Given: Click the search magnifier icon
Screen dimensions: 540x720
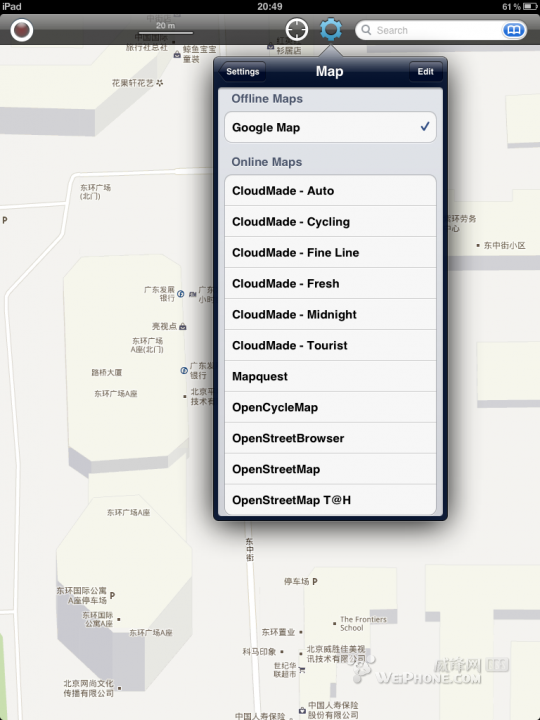Looking at the screenshot, I should coord(366,30).
